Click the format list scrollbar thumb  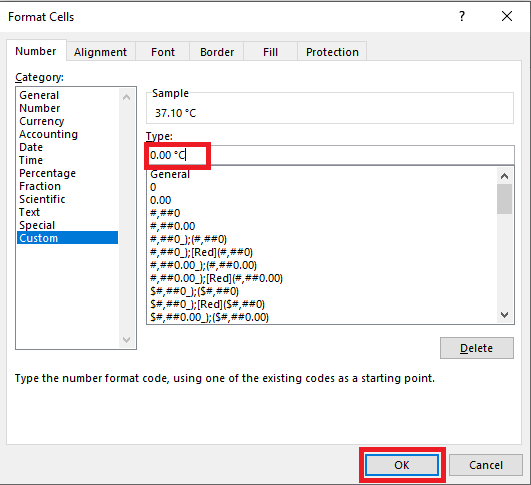click(x=504, y=199)
